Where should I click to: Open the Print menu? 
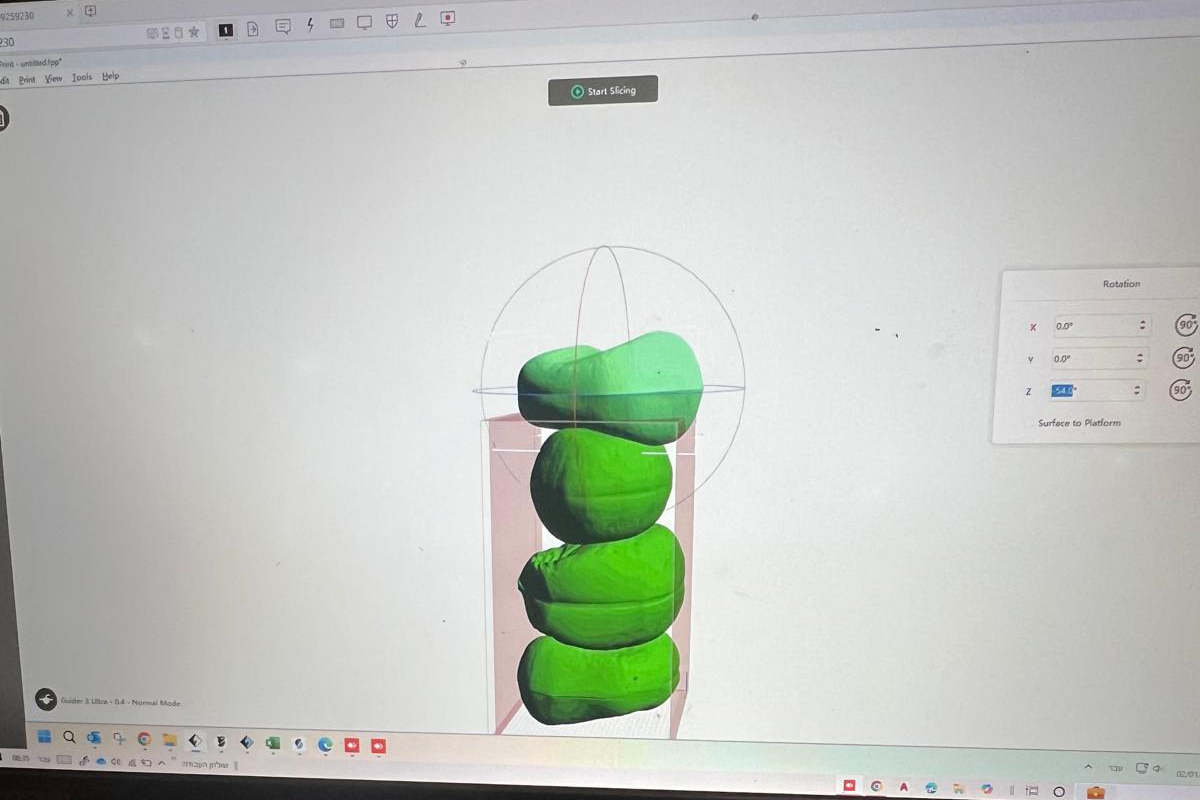27,79
